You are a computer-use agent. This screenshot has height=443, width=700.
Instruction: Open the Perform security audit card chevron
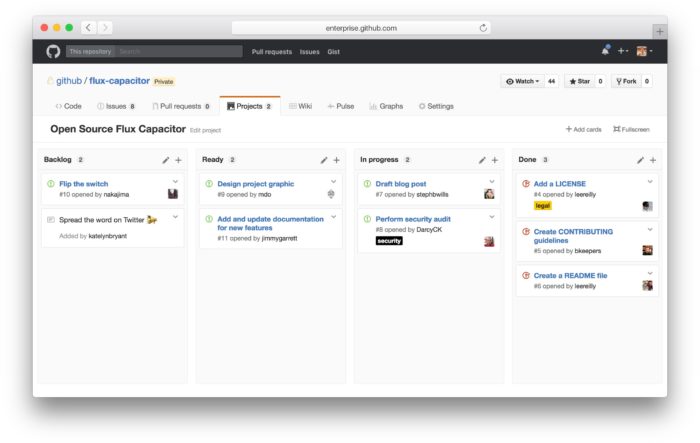[x=492, y=217]
